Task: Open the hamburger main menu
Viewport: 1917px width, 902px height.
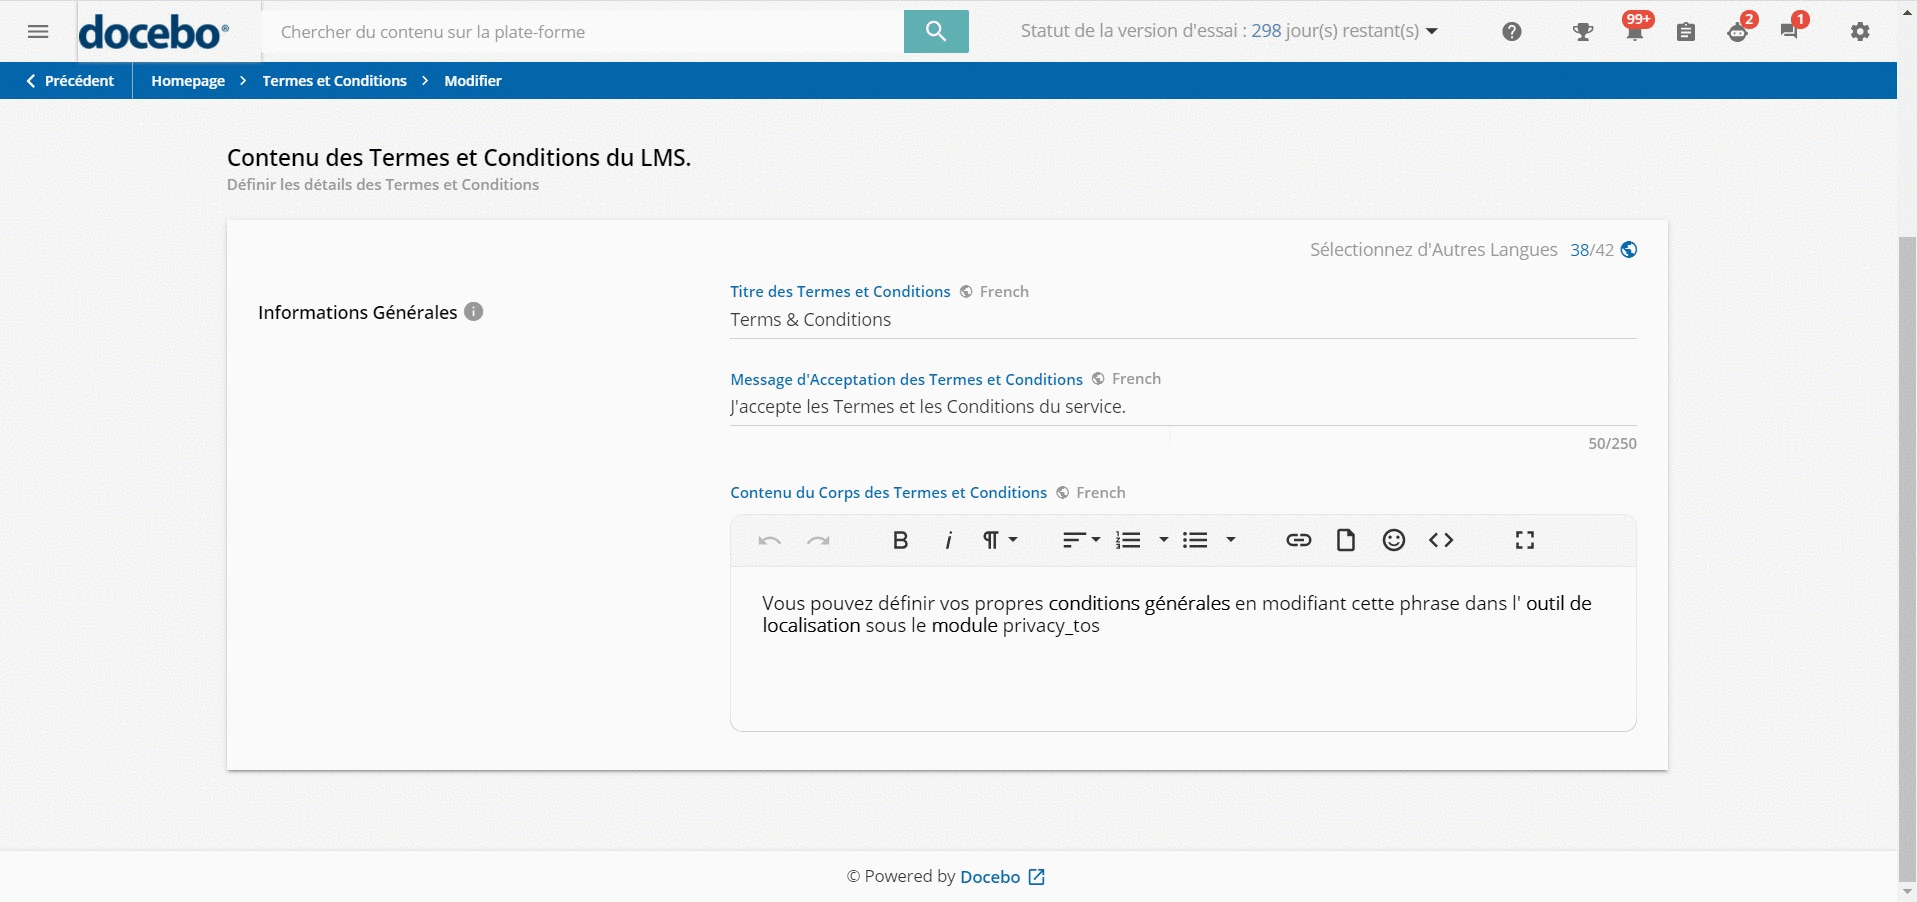Action: 38,32
